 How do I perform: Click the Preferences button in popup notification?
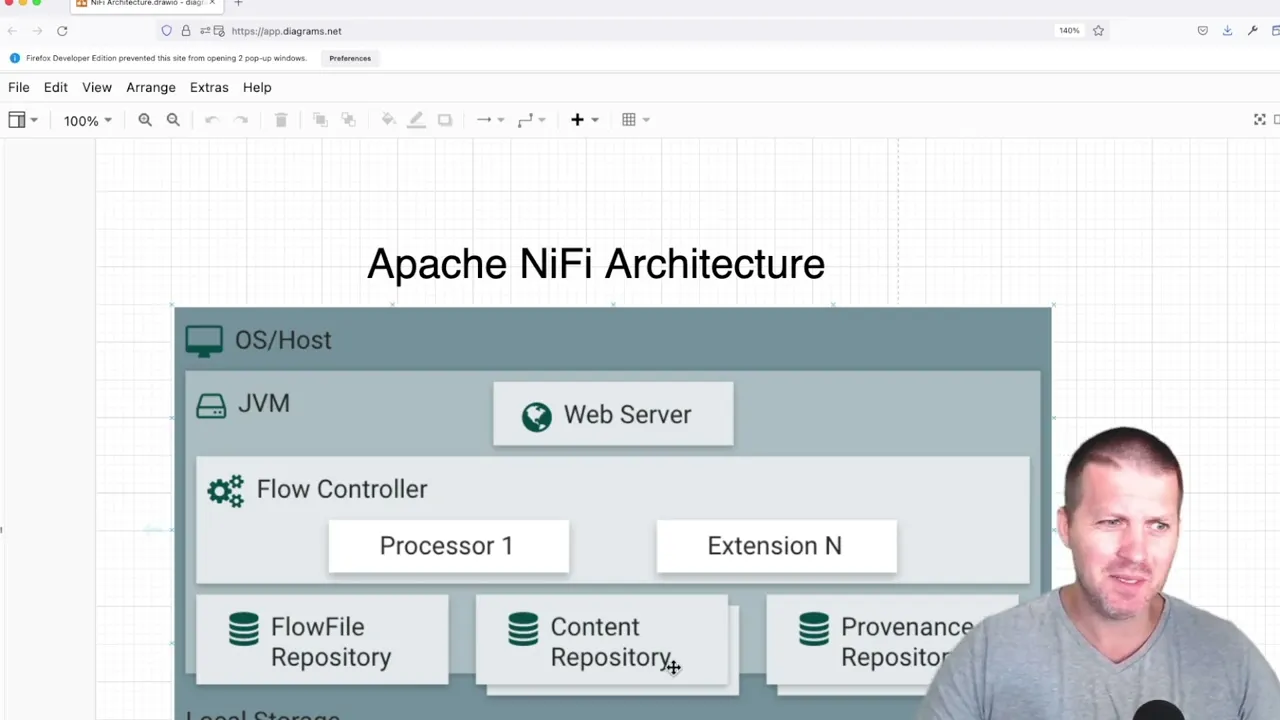coord(350,58)
